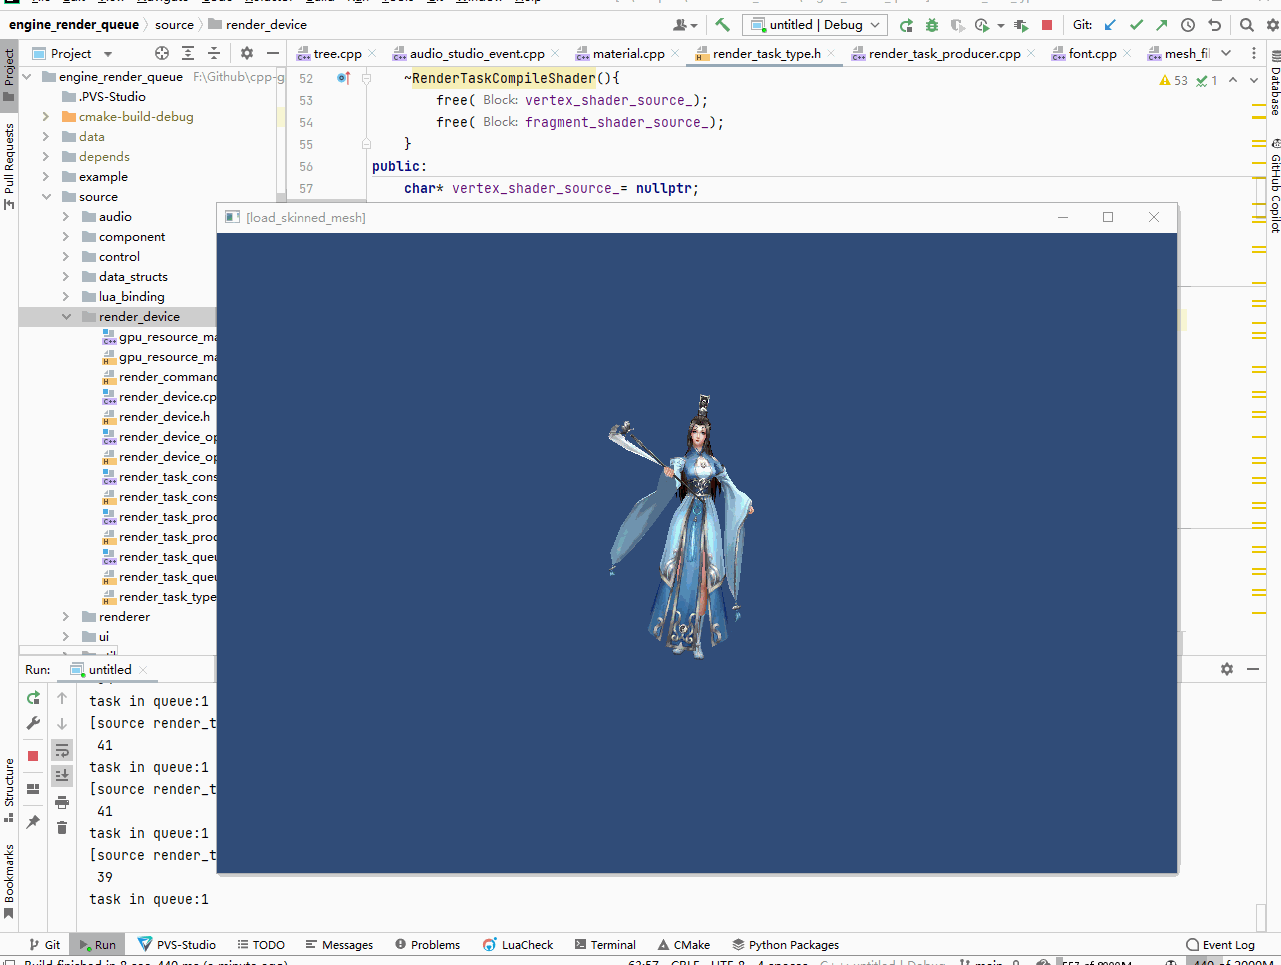Open the Pull Requests side panel

pyautogui.click(x=9, y=165)
